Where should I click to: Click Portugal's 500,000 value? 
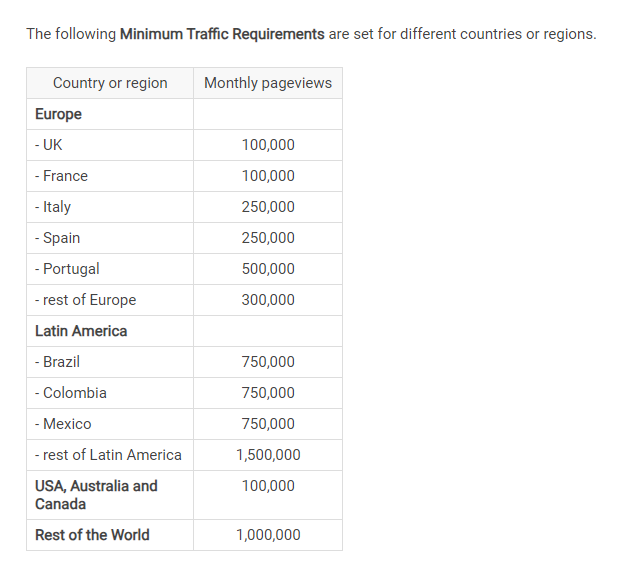(268, 269)
